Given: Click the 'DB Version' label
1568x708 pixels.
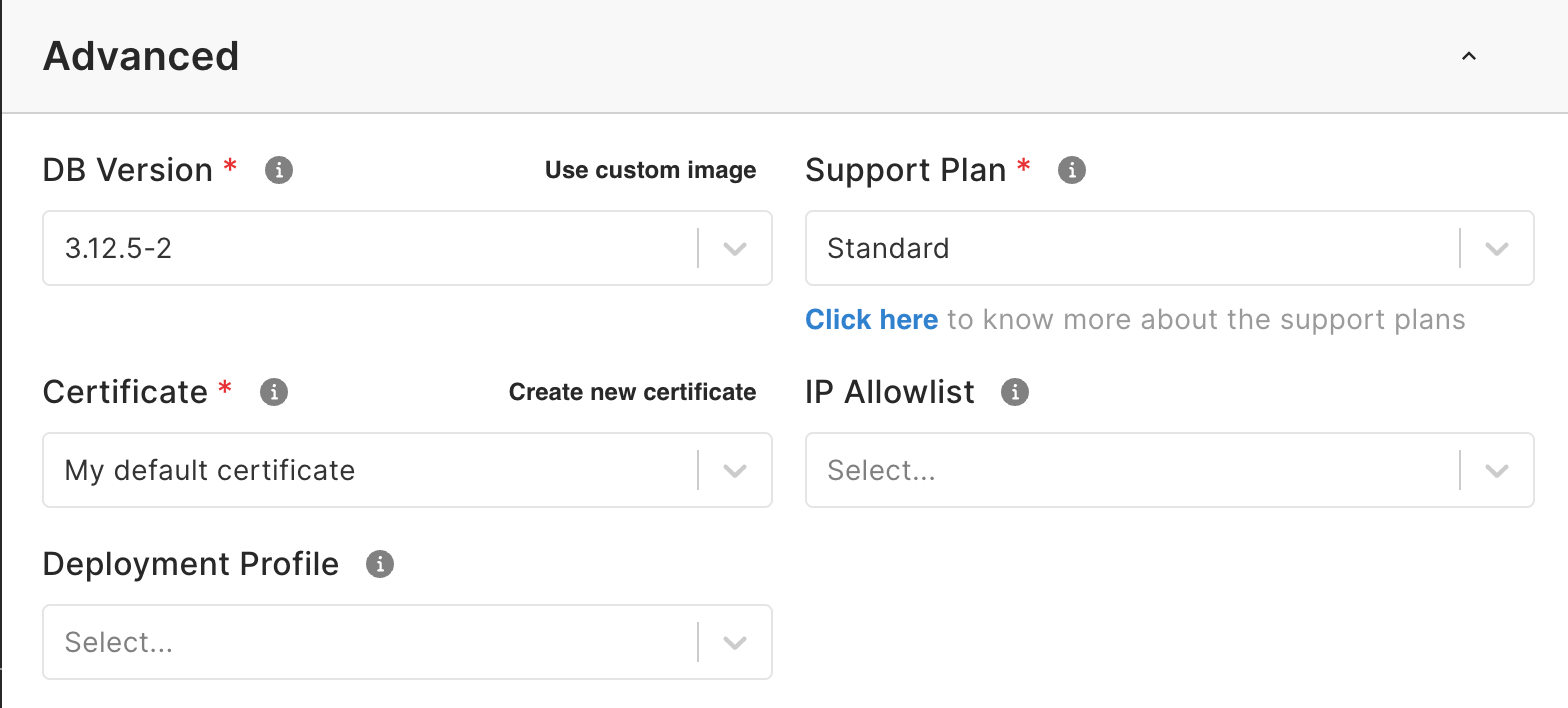Looking at the screenshot, I should point(128,170).
